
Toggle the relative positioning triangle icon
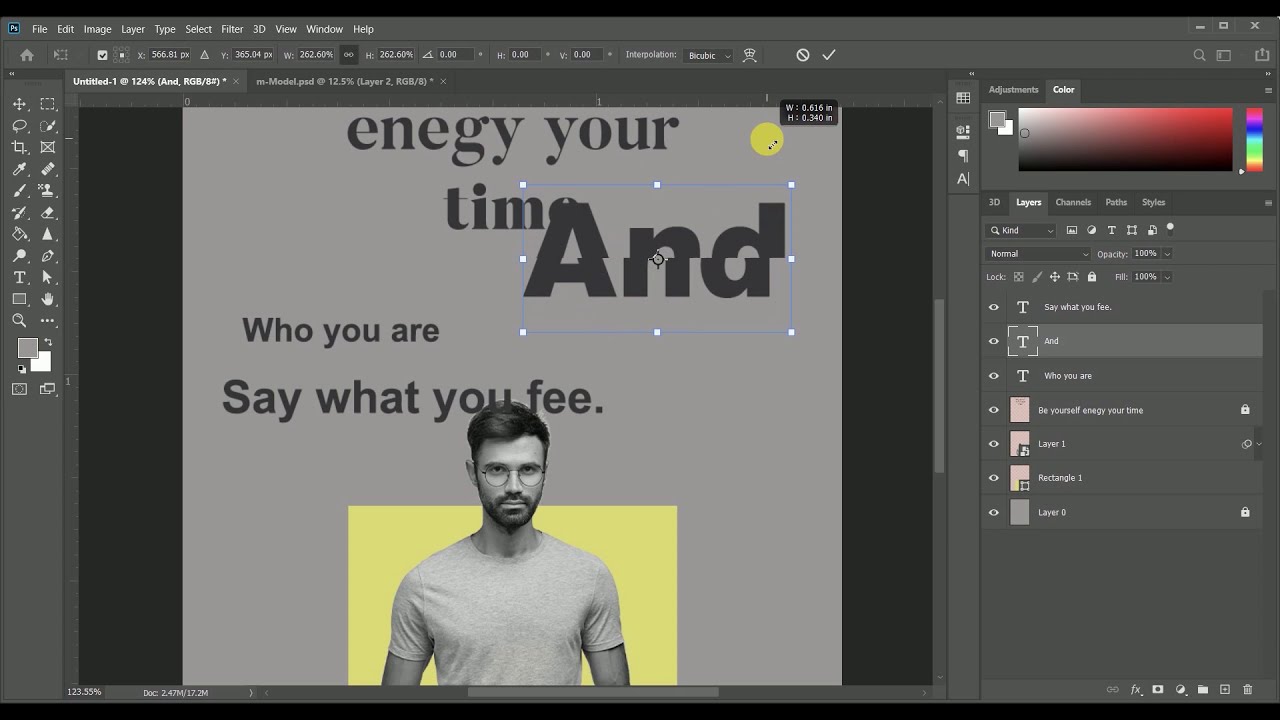pos(204,55)
